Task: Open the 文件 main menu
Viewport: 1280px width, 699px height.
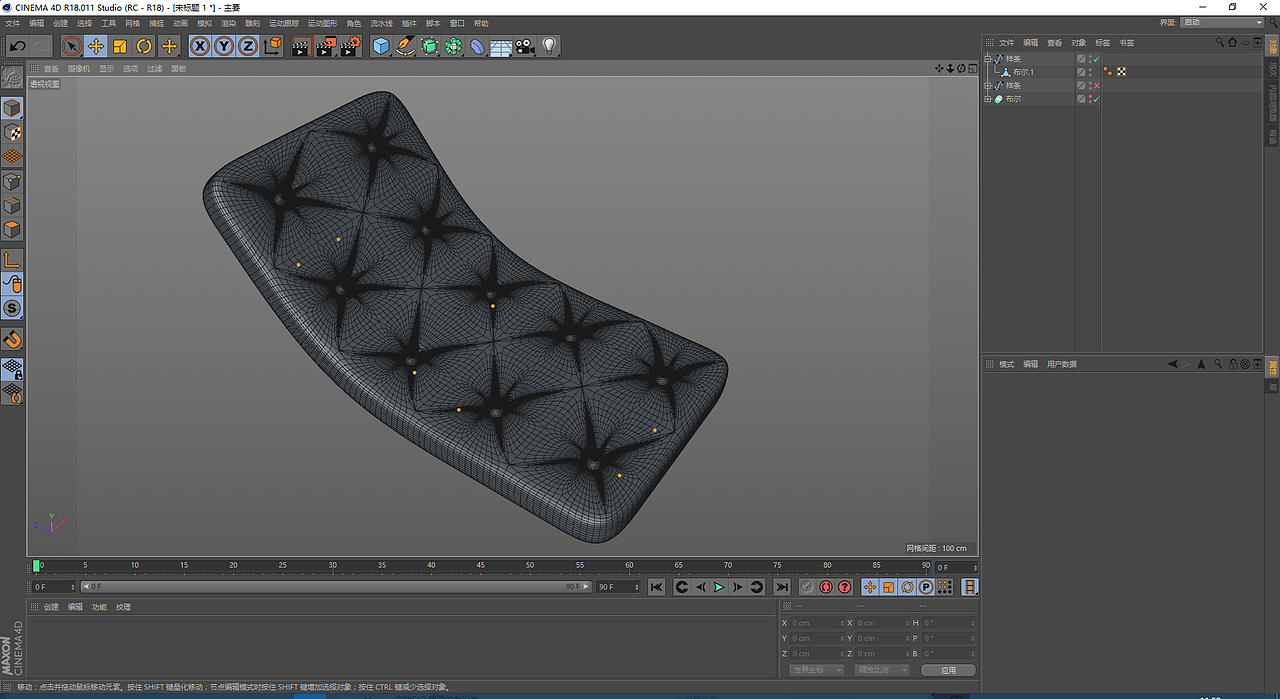Action: pyautogui.click(x=12, y=23)
